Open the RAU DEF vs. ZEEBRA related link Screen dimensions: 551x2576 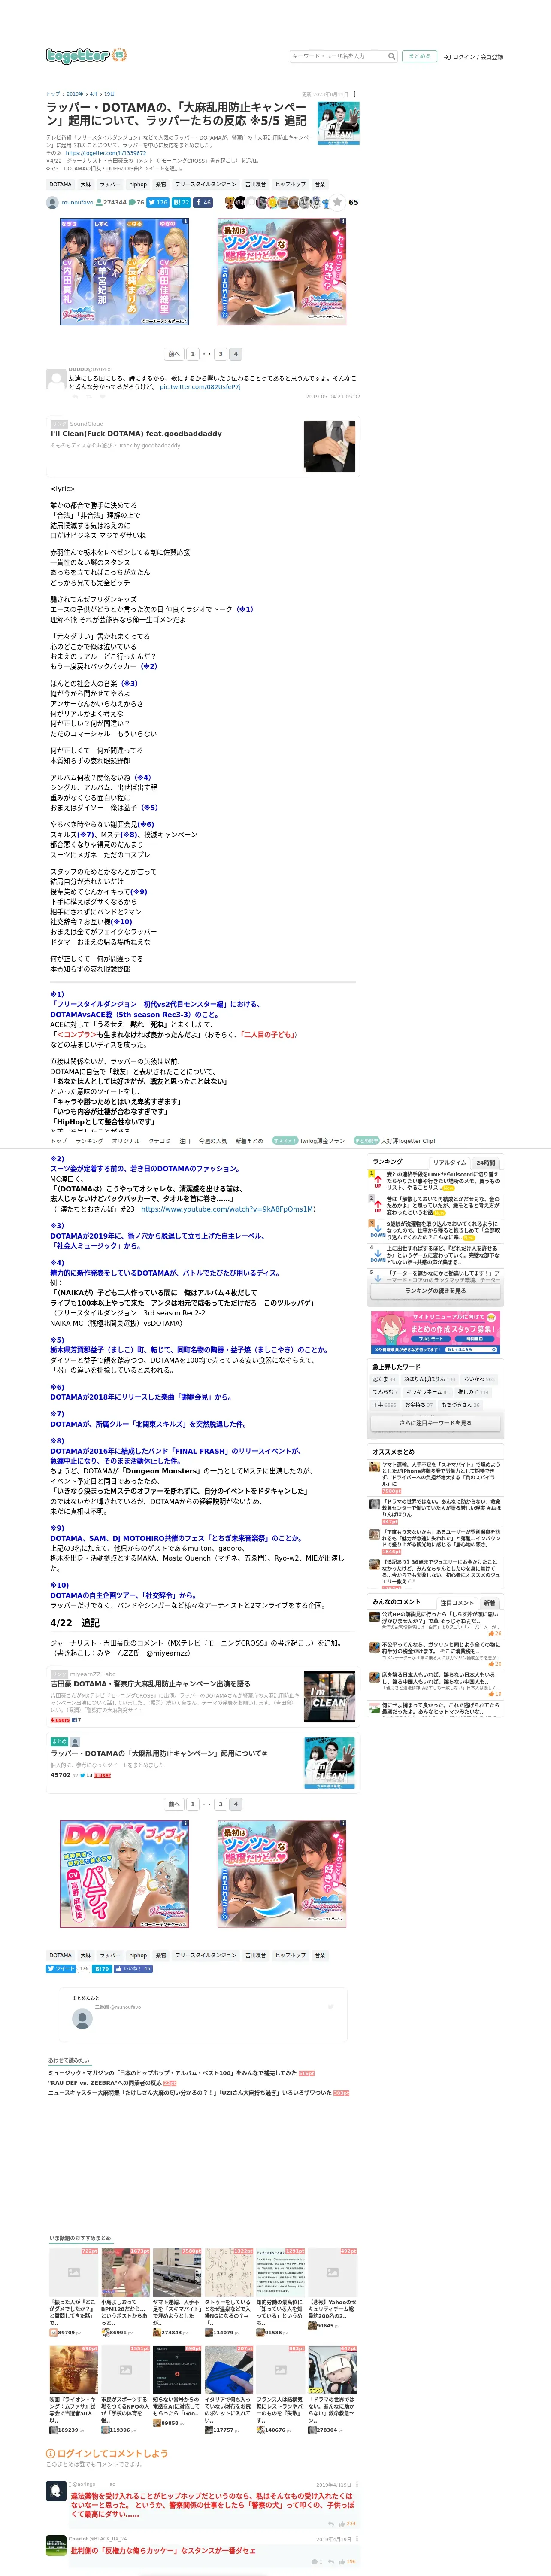click(x=105, y=2083)
